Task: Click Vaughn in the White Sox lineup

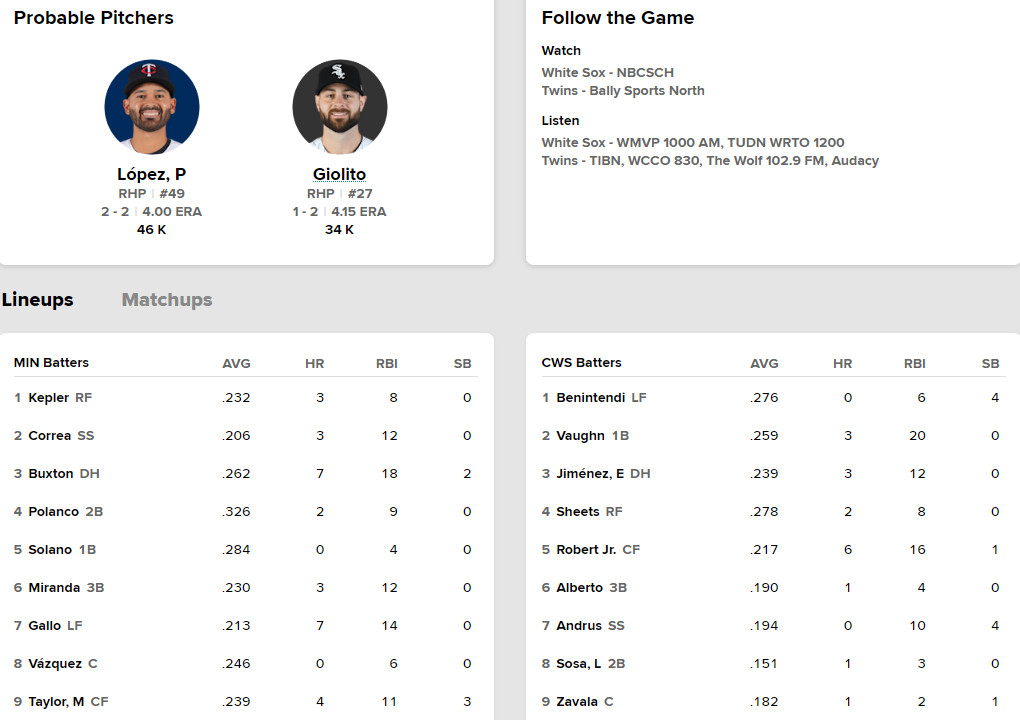Action: pos(580,436)
